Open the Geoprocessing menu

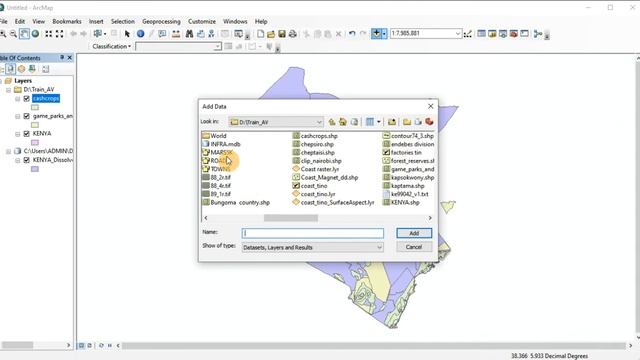click(161, 21)
